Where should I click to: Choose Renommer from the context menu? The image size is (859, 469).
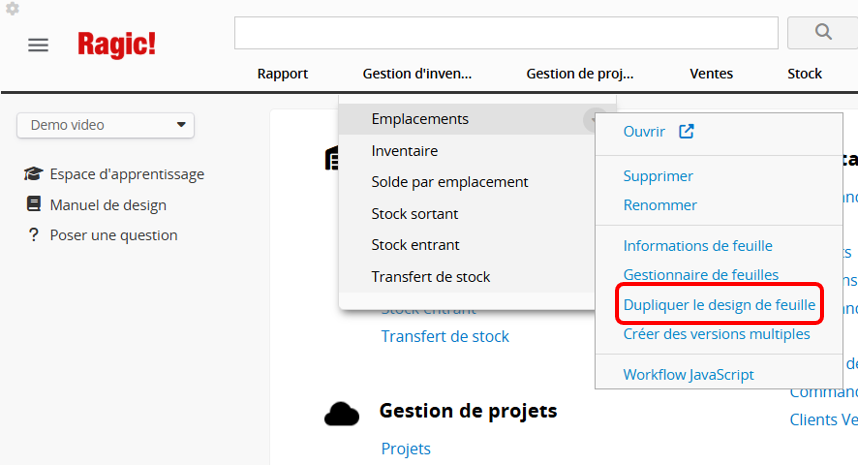[x=660, y=205]
